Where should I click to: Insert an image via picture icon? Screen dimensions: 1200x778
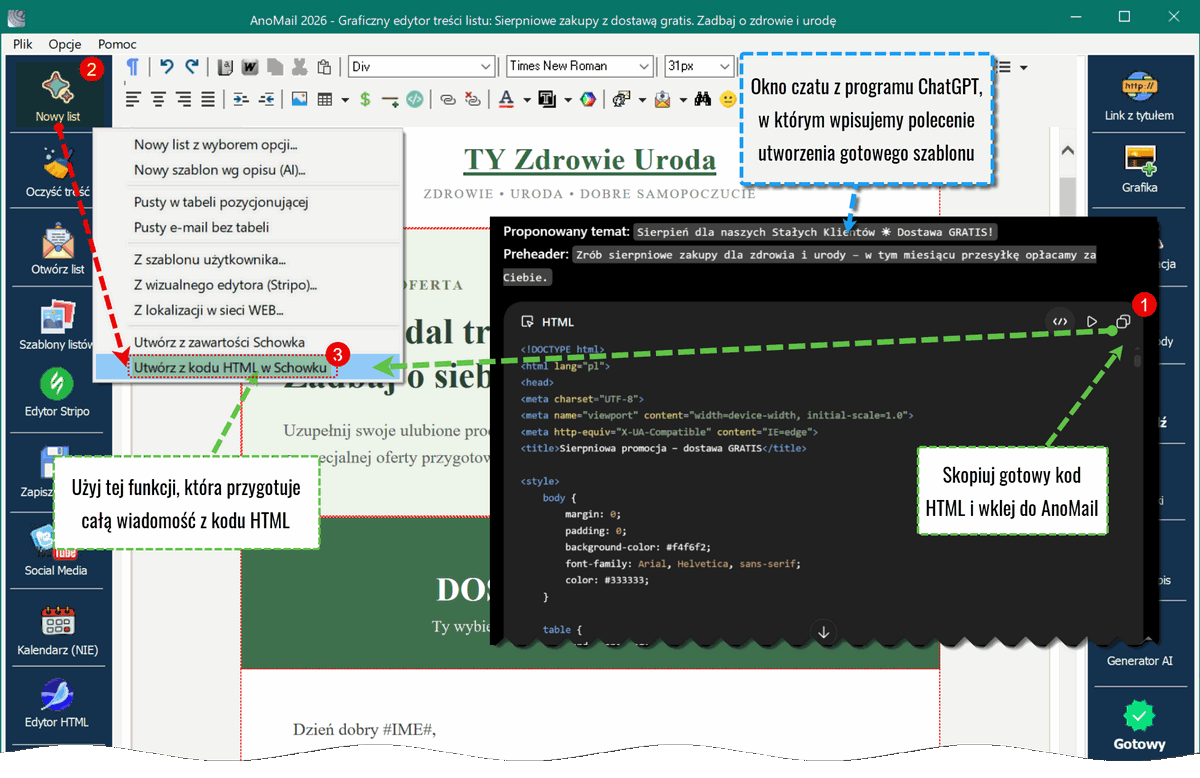(x=299, y=99)
